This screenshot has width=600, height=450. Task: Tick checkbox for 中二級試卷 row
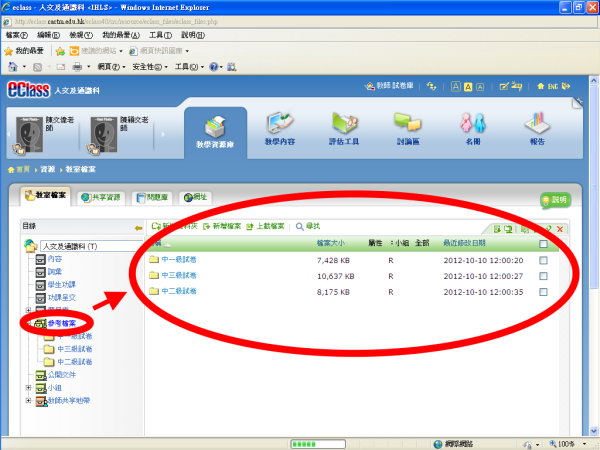click(543, 292)
